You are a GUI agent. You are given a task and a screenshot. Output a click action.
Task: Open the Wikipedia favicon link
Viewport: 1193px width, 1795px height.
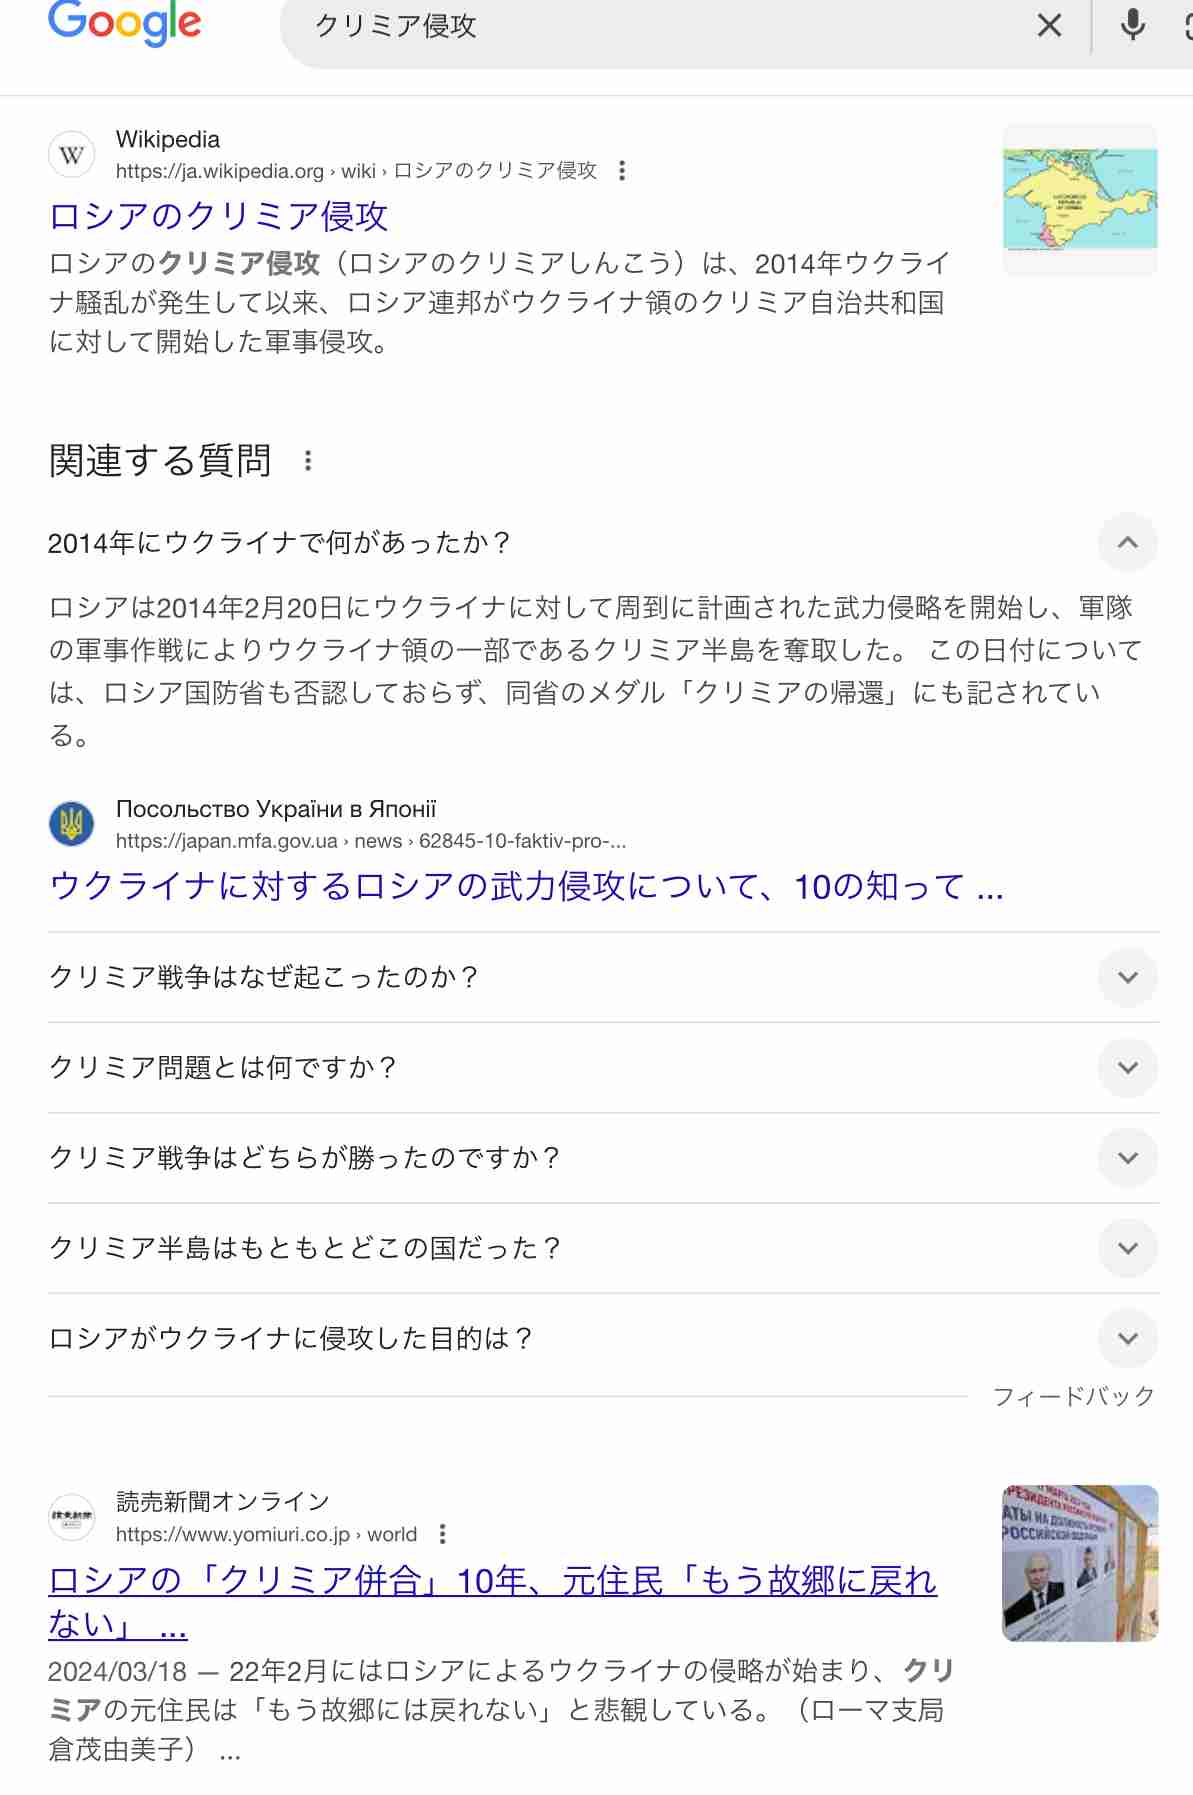point(72,154)
